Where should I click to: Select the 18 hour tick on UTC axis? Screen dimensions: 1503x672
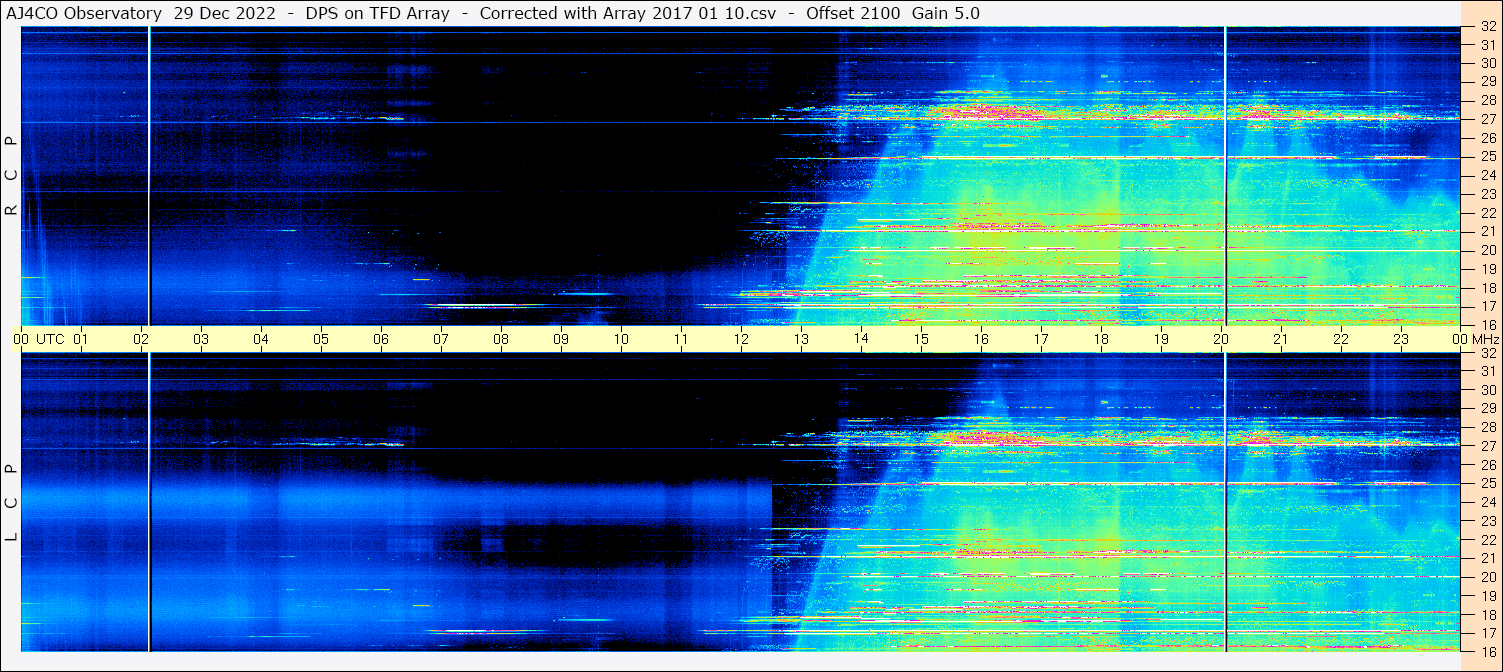tap(1101, 339)
